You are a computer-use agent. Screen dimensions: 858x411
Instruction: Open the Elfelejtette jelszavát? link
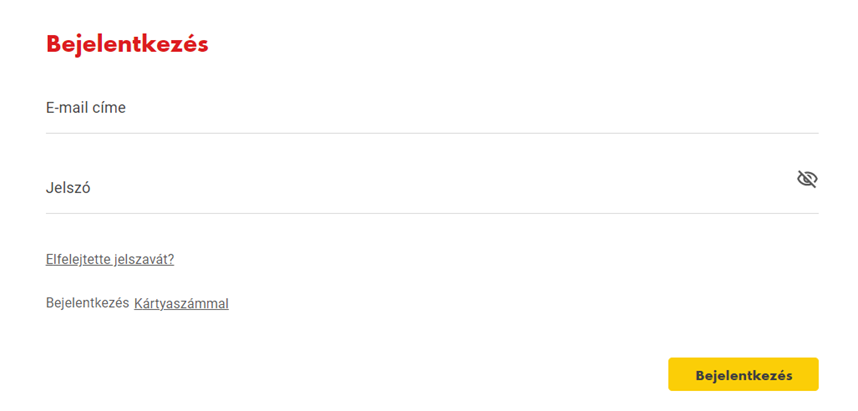[110, 259]
